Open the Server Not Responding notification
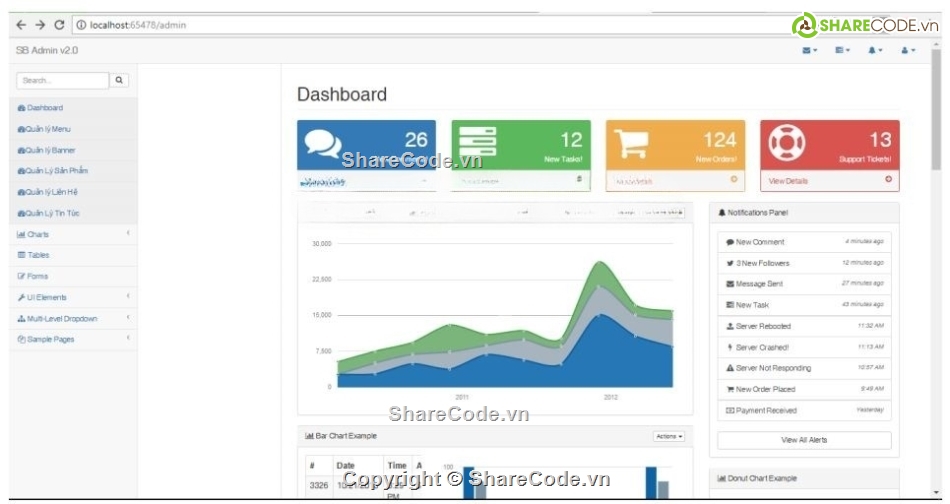The image size is (950, 504). pos(804,368)
